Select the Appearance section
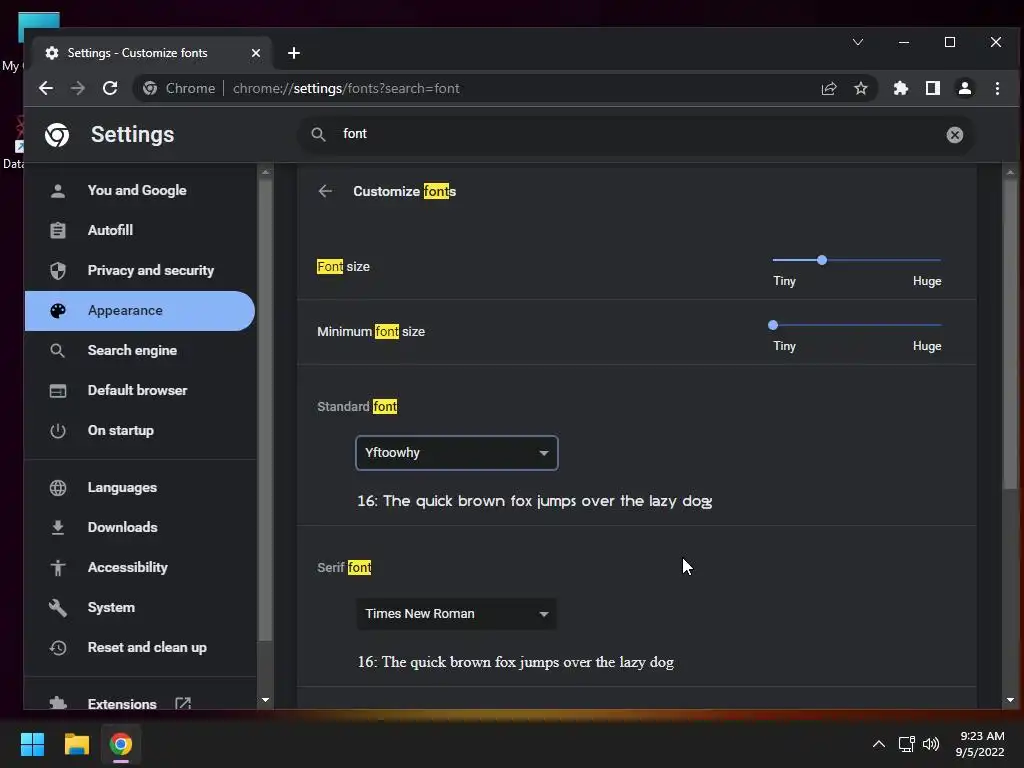 (140, 310)
